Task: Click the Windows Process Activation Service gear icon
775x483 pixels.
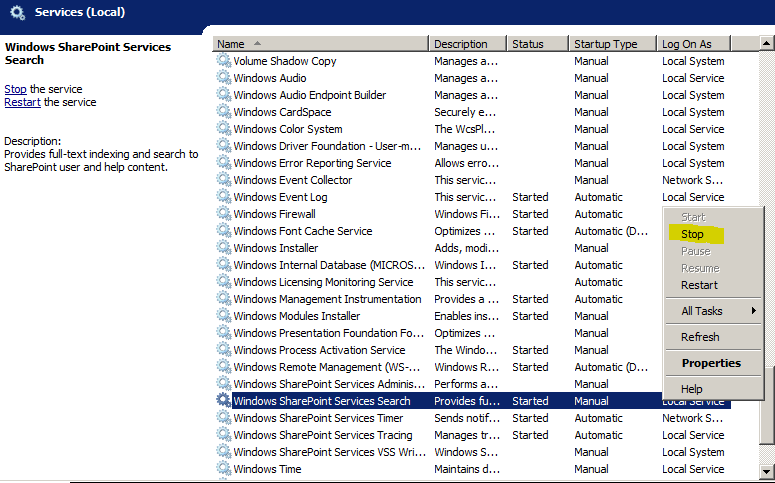Action: [x=223, y=350]
